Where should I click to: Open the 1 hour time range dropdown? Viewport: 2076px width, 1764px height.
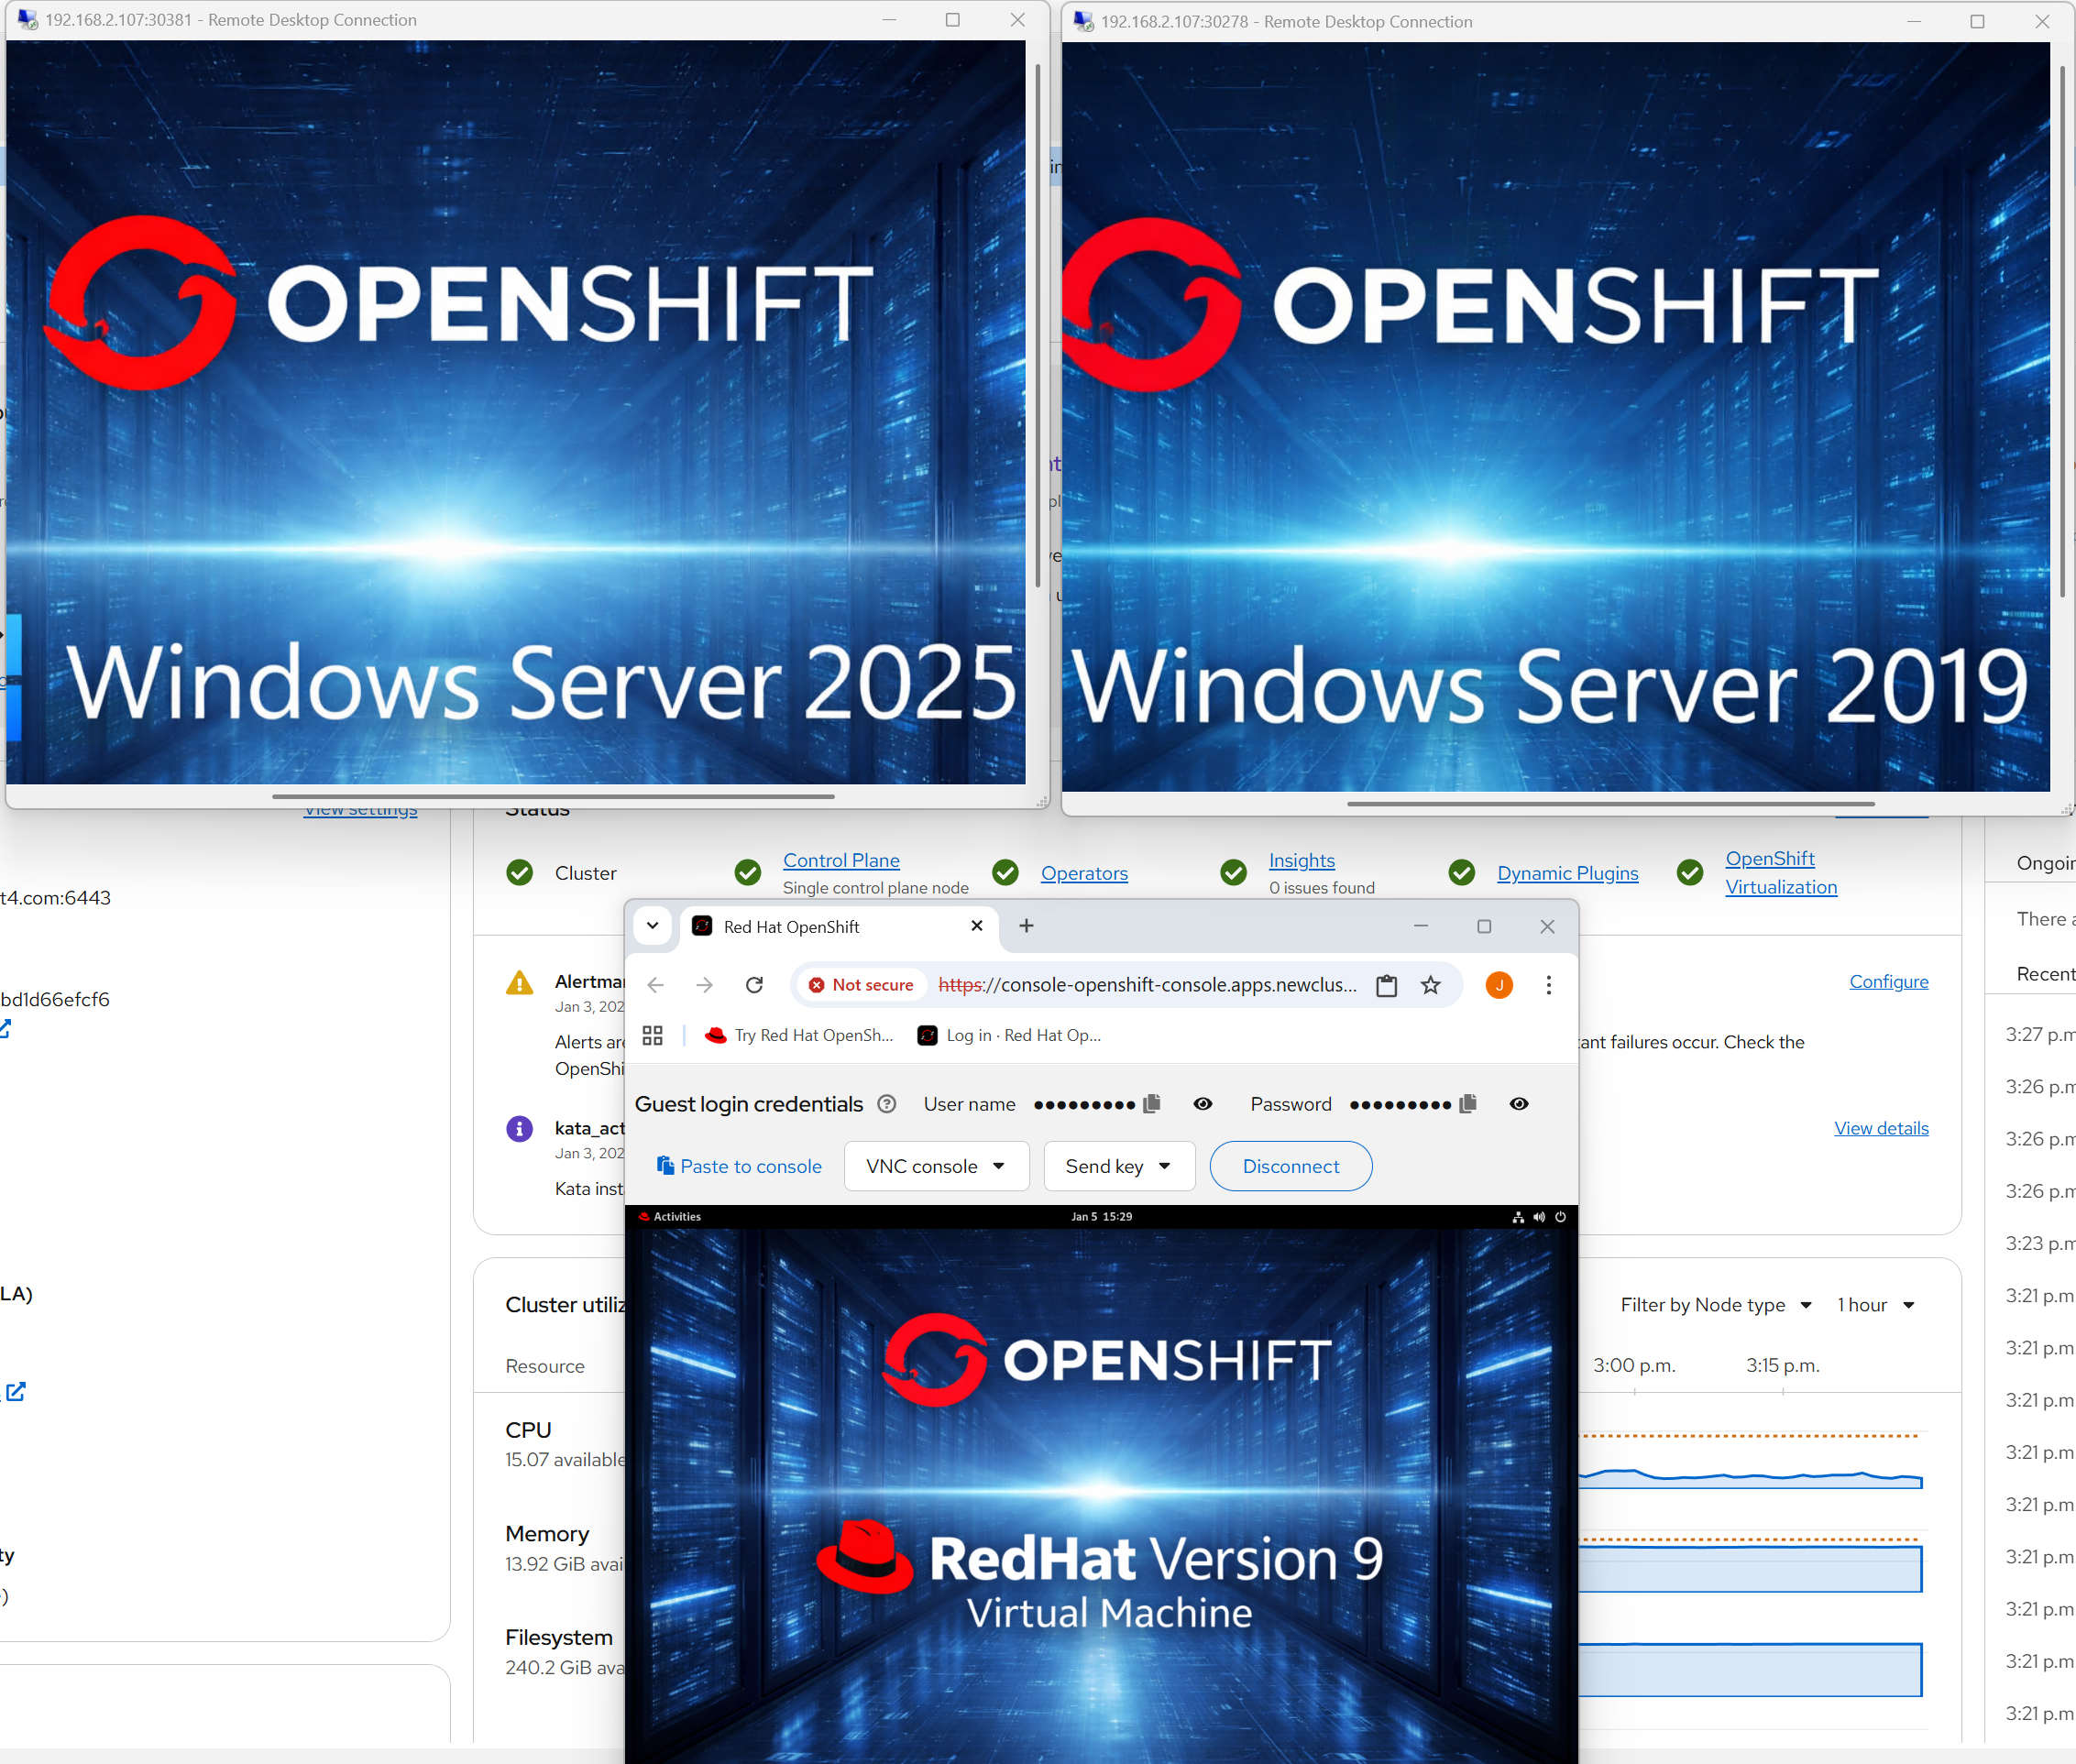tap(1875, 1305)
